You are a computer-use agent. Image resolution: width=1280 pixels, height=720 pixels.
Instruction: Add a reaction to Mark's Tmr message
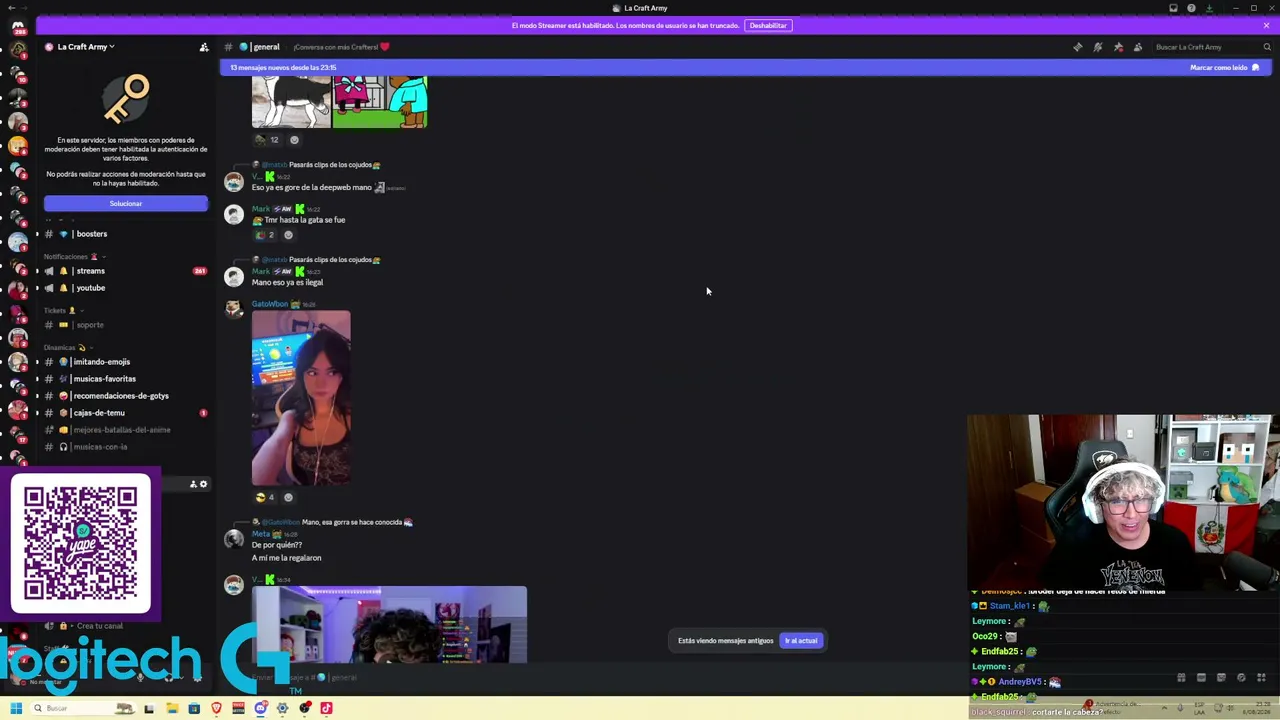point(288,235)
